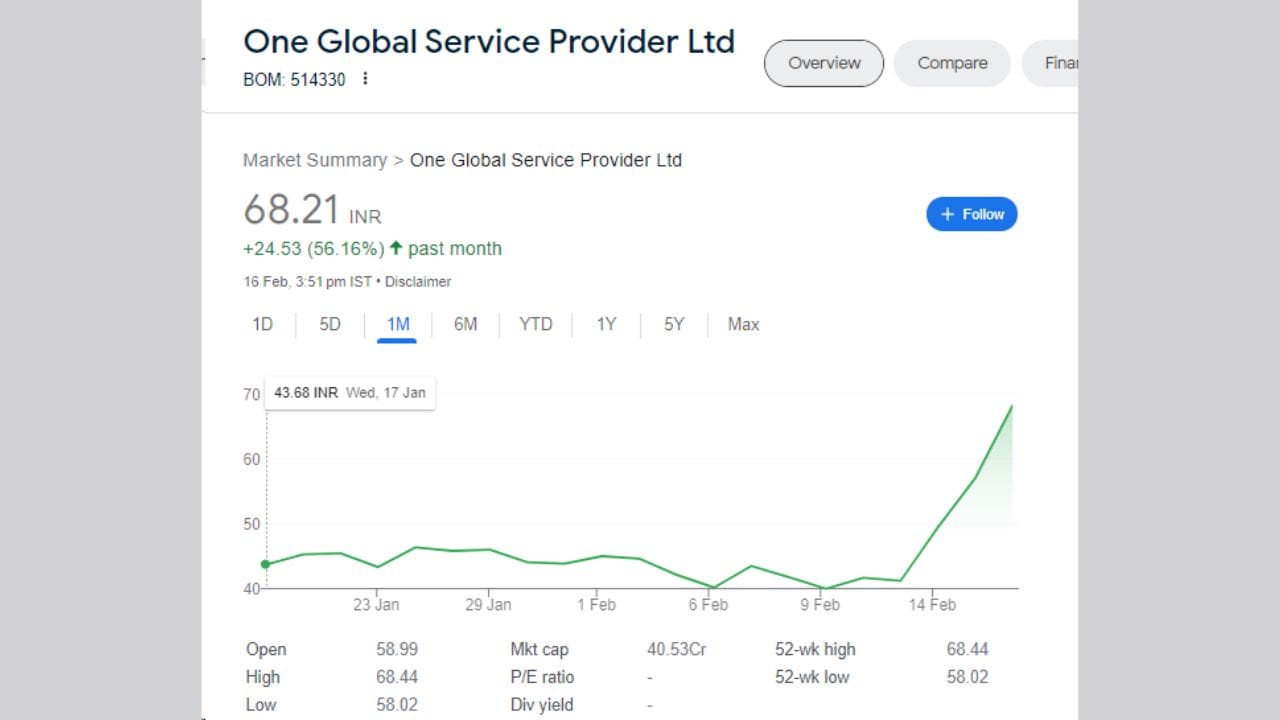
Task: Click the Follow button
Action: point(972,214)
